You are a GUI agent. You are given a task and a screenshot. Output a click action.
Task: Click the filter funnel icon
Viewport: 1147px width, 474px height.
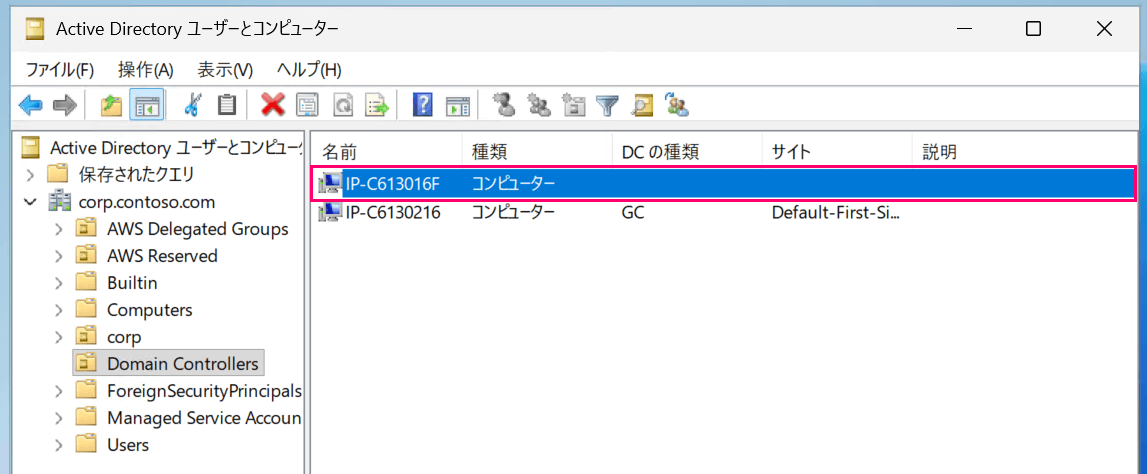[607, 105]
